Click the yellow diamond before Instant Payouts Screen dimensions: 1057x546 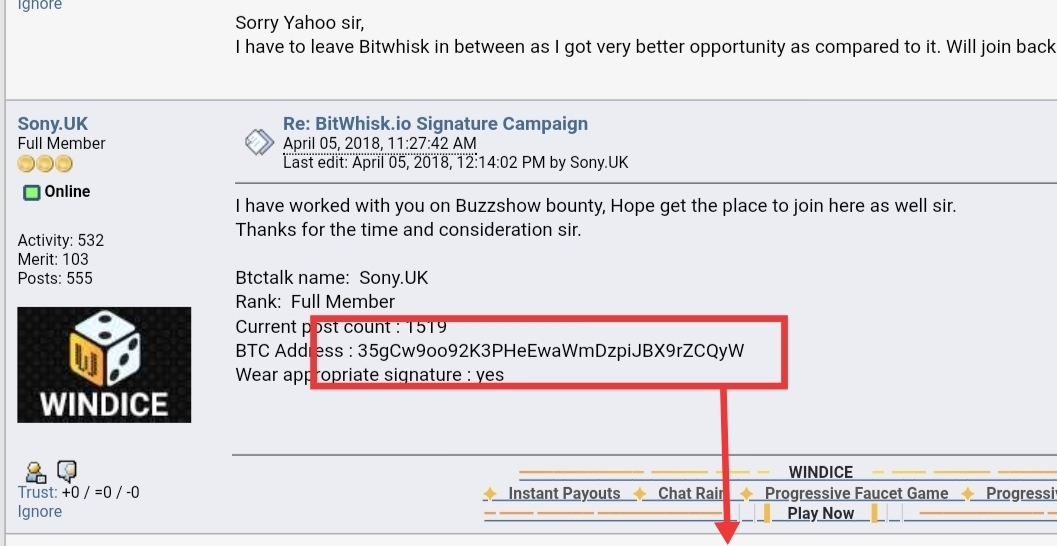click(490, 494)
